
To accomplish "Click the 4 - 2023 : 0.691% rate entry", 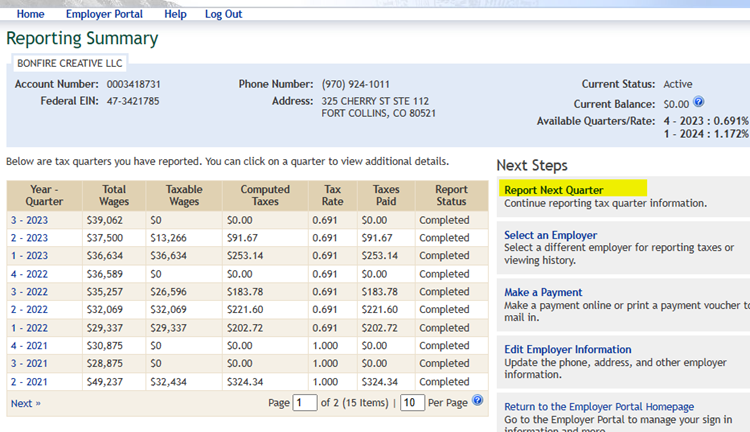I will [706, 121].
